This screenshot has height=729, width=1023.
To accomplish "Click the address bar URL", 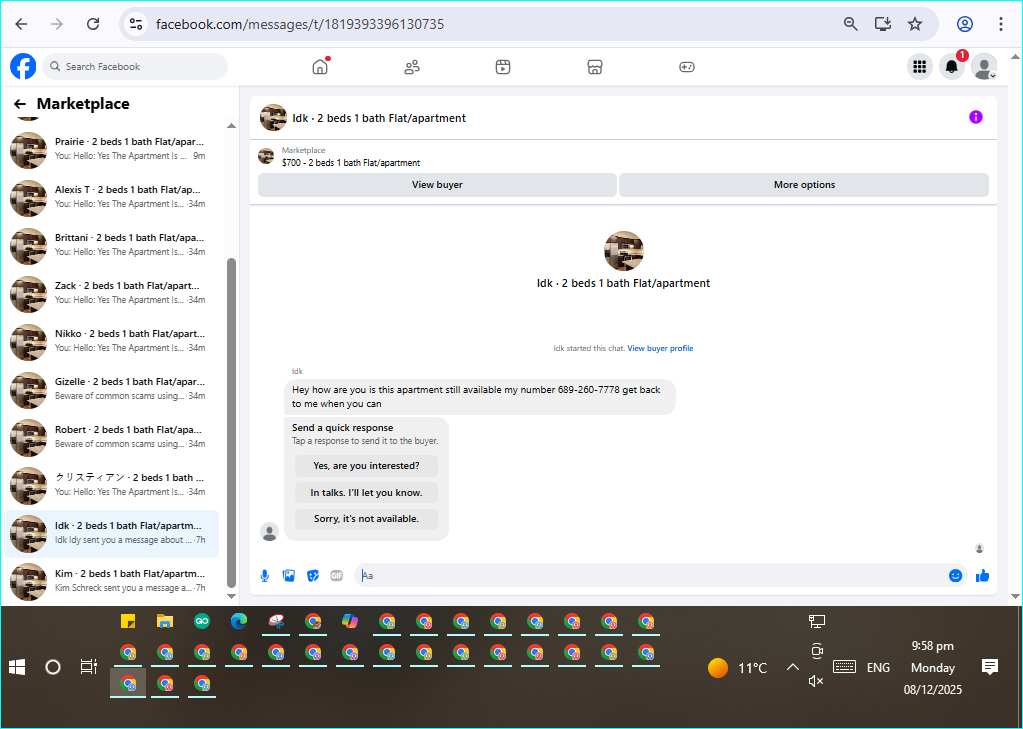I will 299,24.
